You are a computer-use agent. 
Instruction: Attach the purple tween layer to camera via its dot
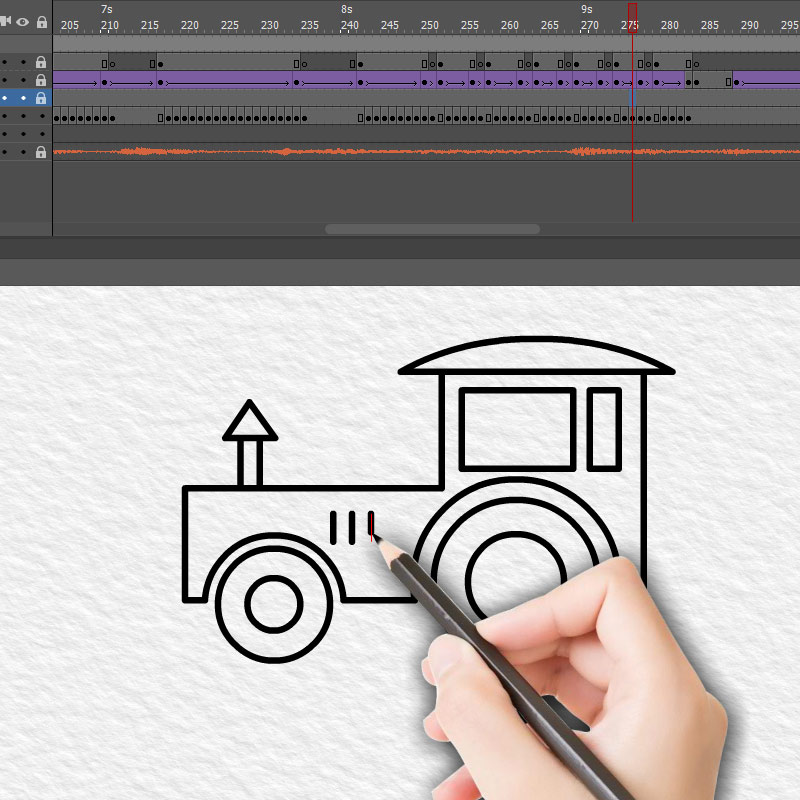[x=5, y=80]
